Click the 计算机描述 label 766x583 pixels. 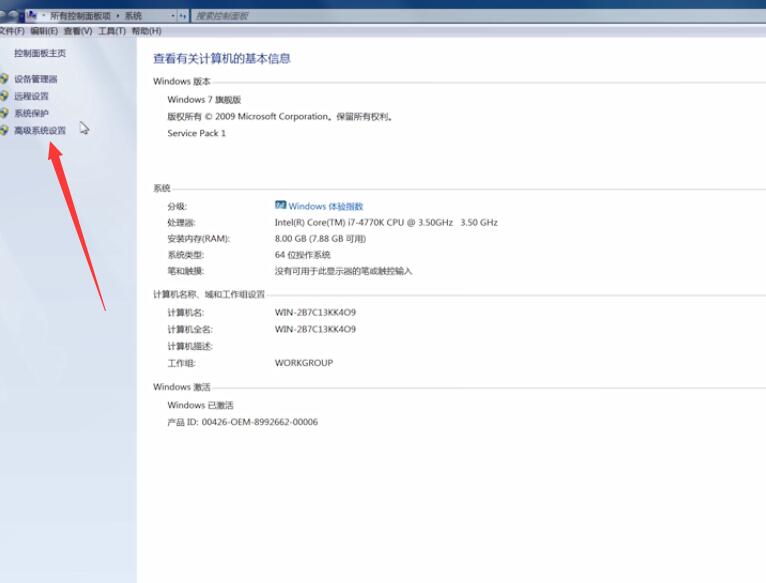coord(190,346)
